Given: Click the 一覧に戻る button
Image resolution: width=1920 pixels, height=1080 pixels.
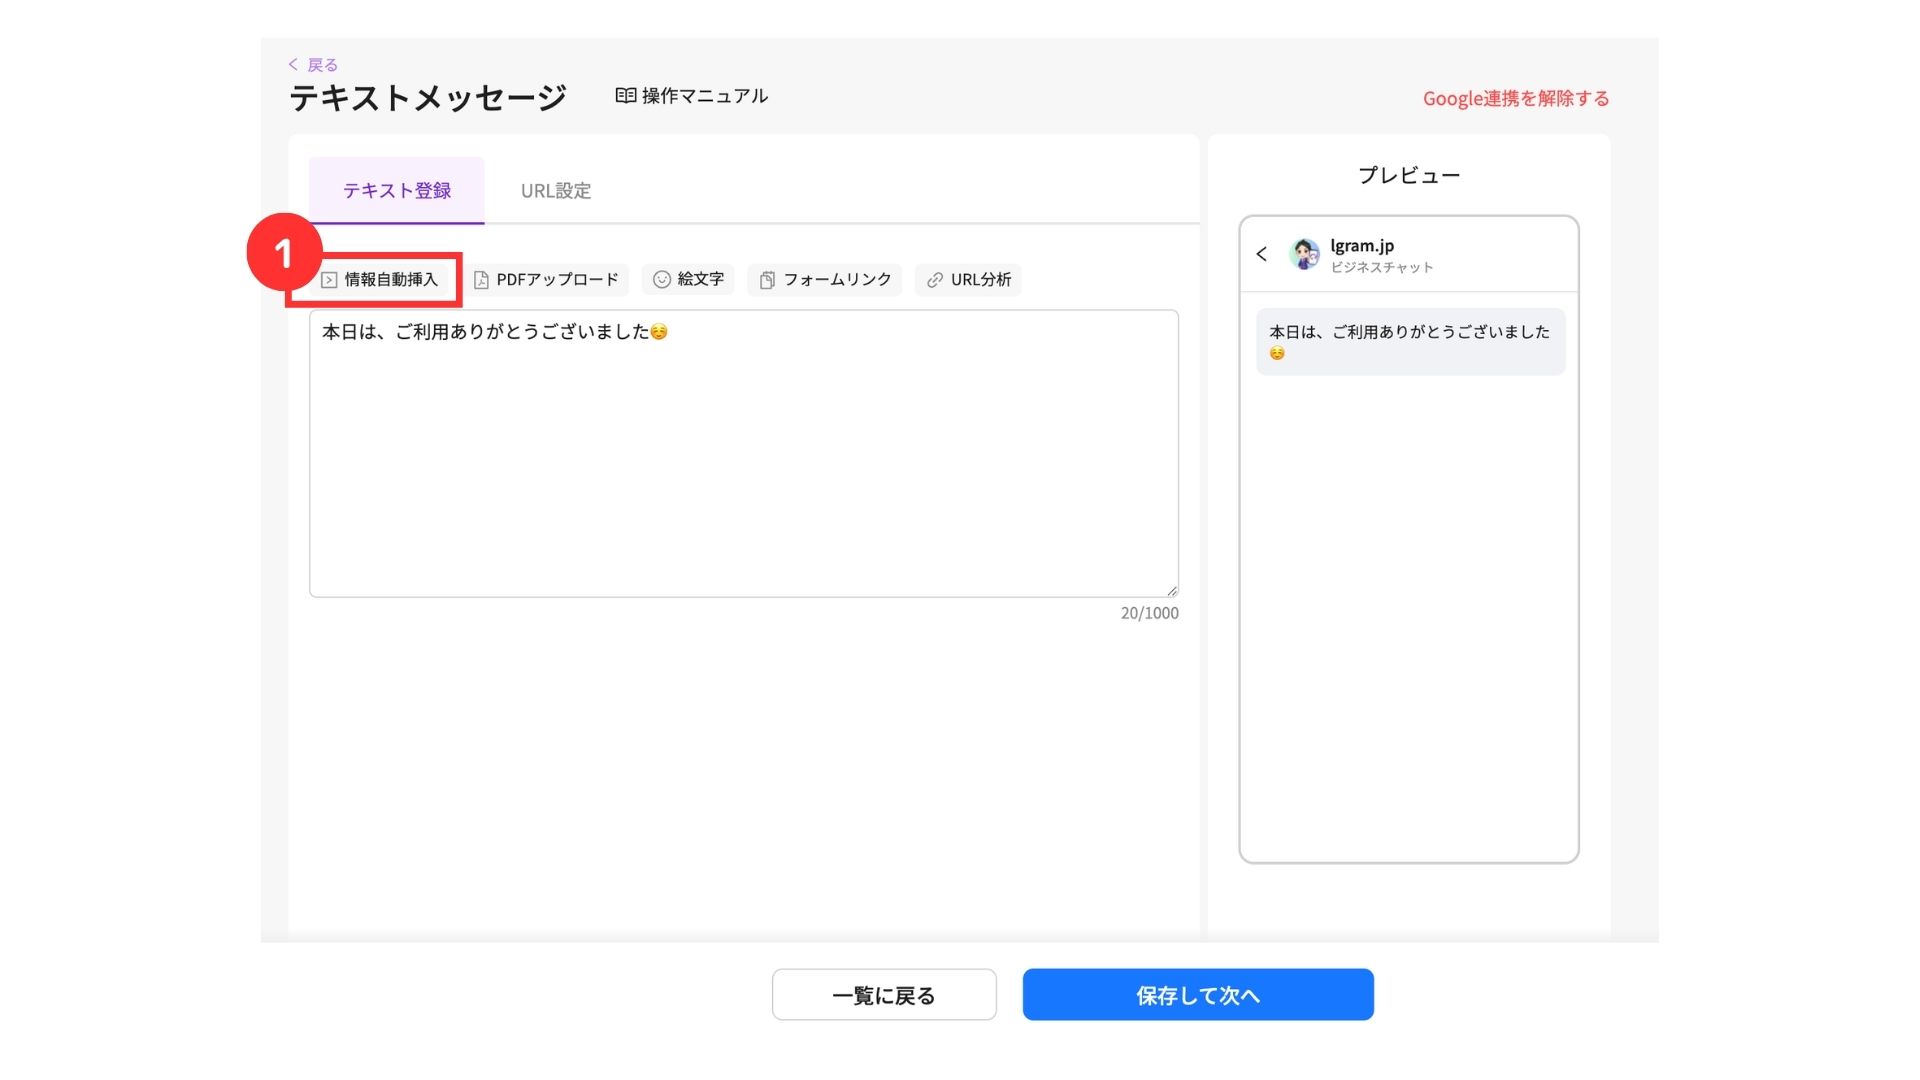Looking at the screenshot, I should pyautogui.click(x=883, y=995).
